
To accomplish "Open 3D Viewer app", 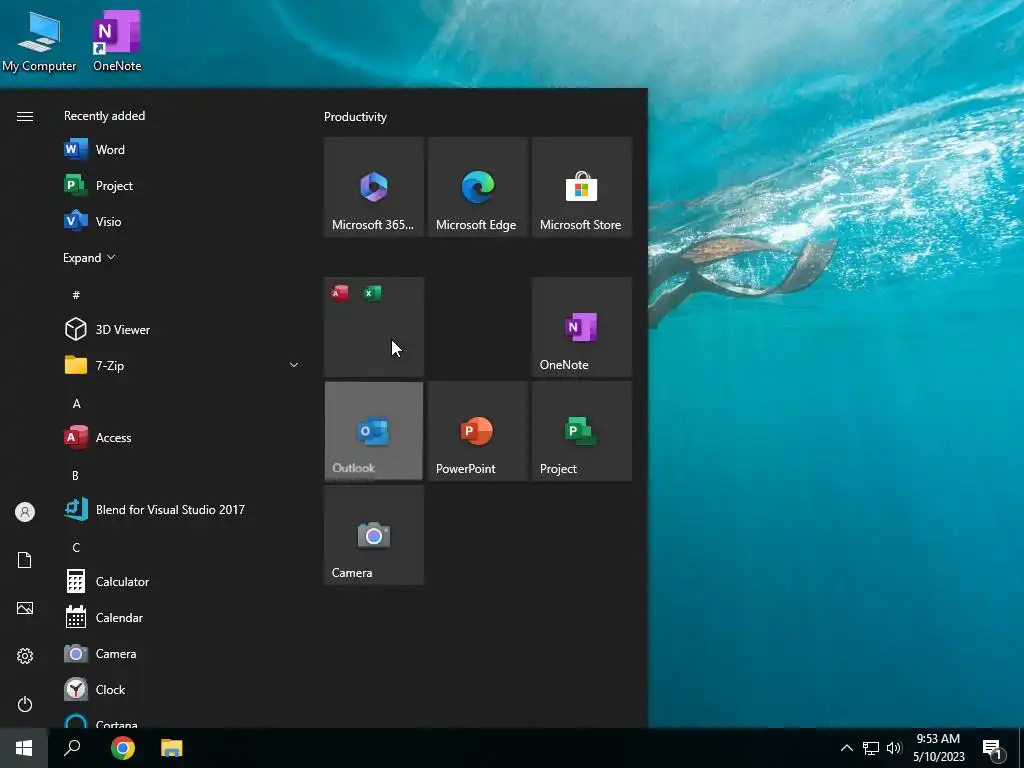I will tap(182, 330).
